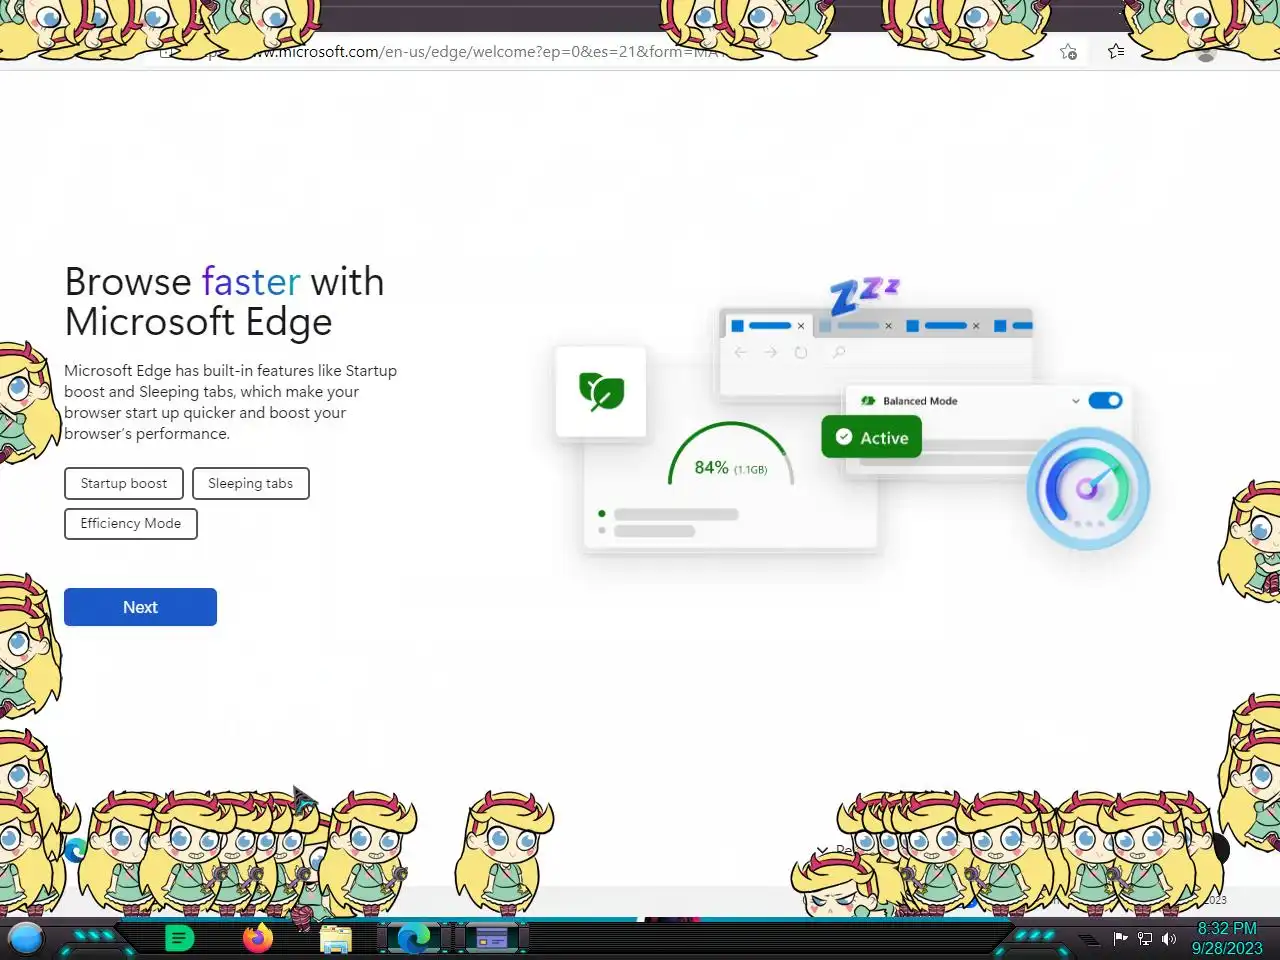The image size is (1280, 960).
Task: Select the Efficiency Mode feature button
Action: point(131,523)
